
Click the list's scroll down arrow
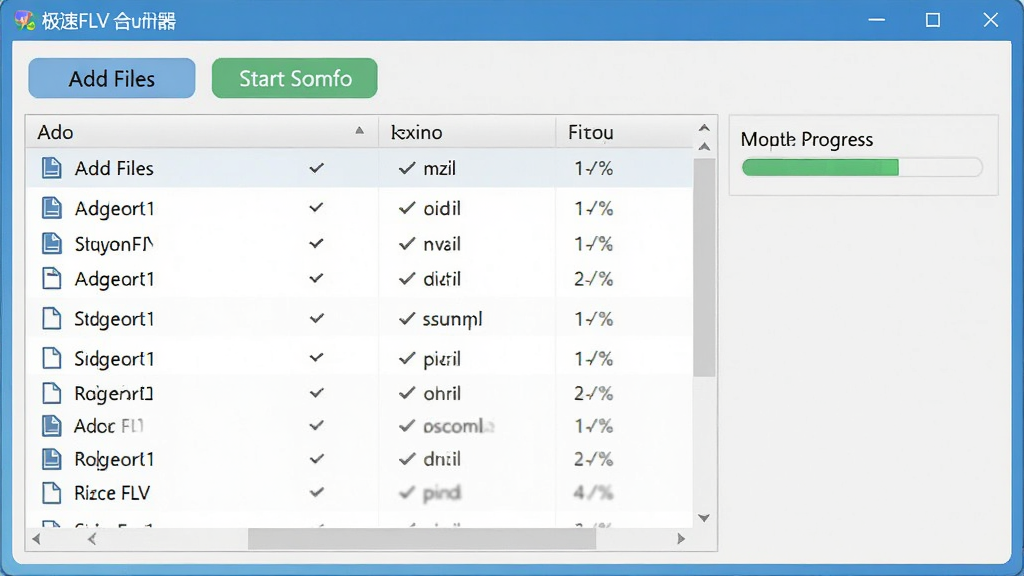[x=703, y=518]
